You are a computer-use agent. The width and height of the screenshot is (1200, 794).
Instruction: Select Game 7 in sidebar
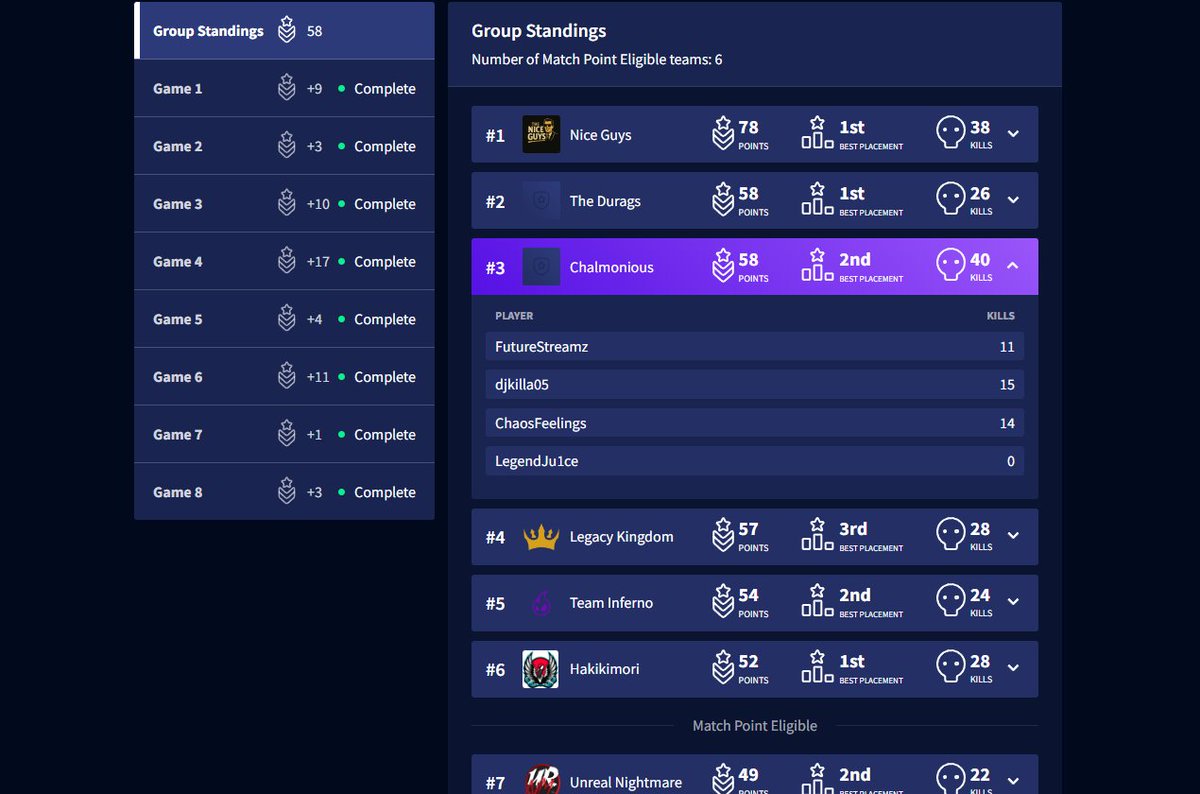click(284, 434)
